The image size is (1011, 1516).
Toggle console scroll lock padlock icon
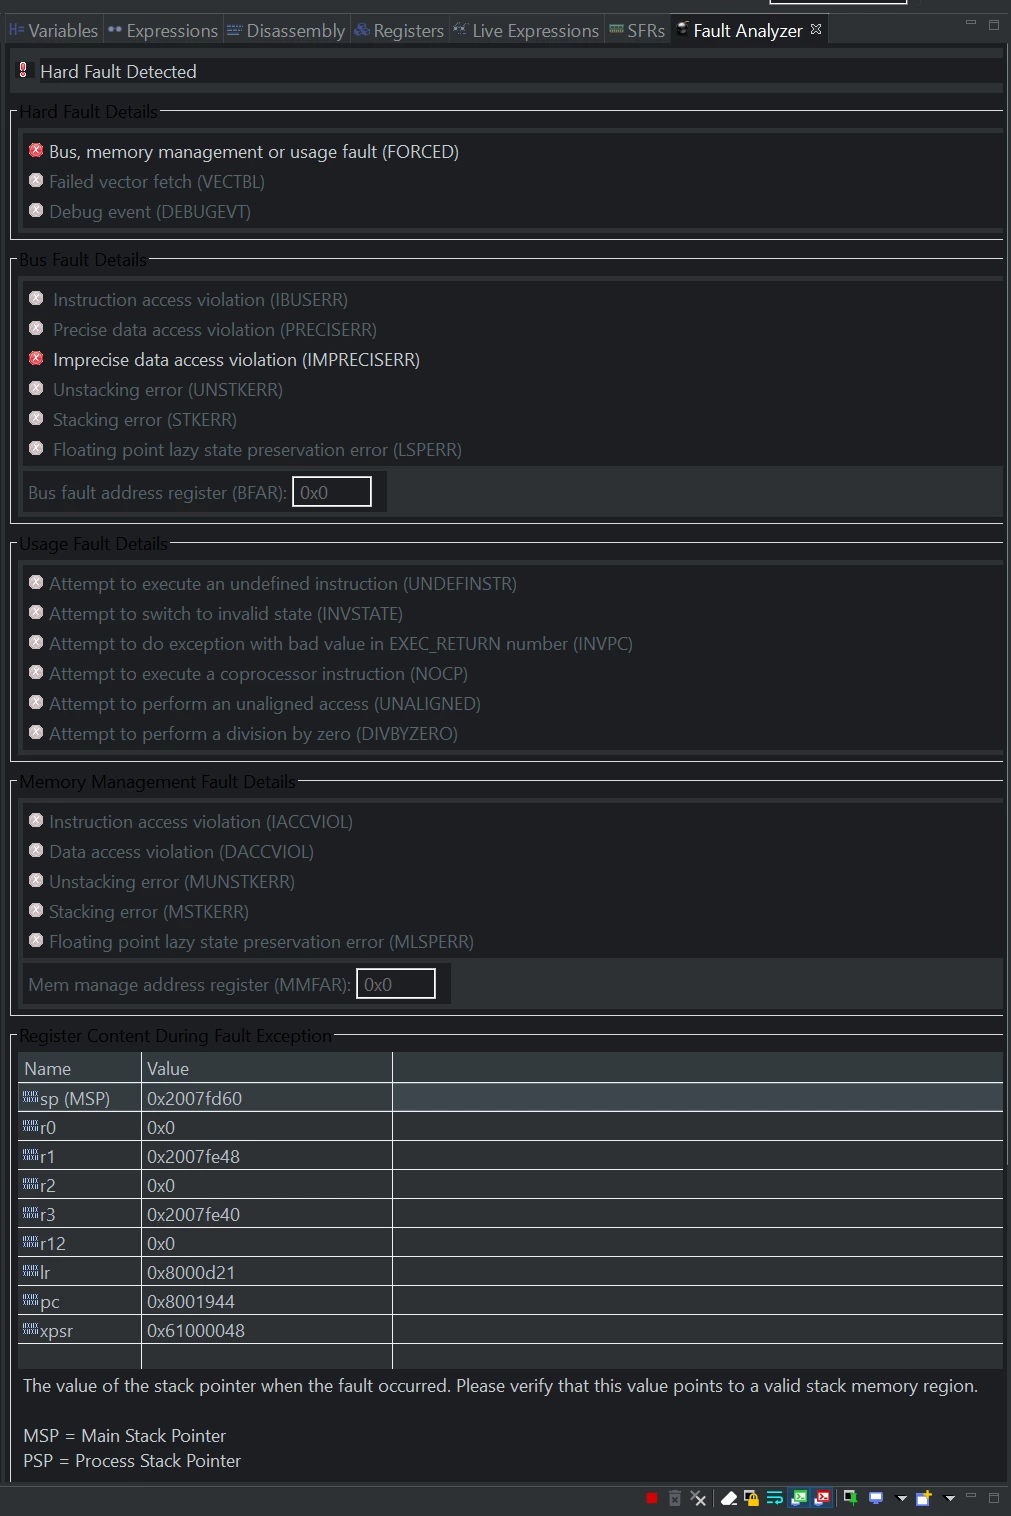point(751,1498)
